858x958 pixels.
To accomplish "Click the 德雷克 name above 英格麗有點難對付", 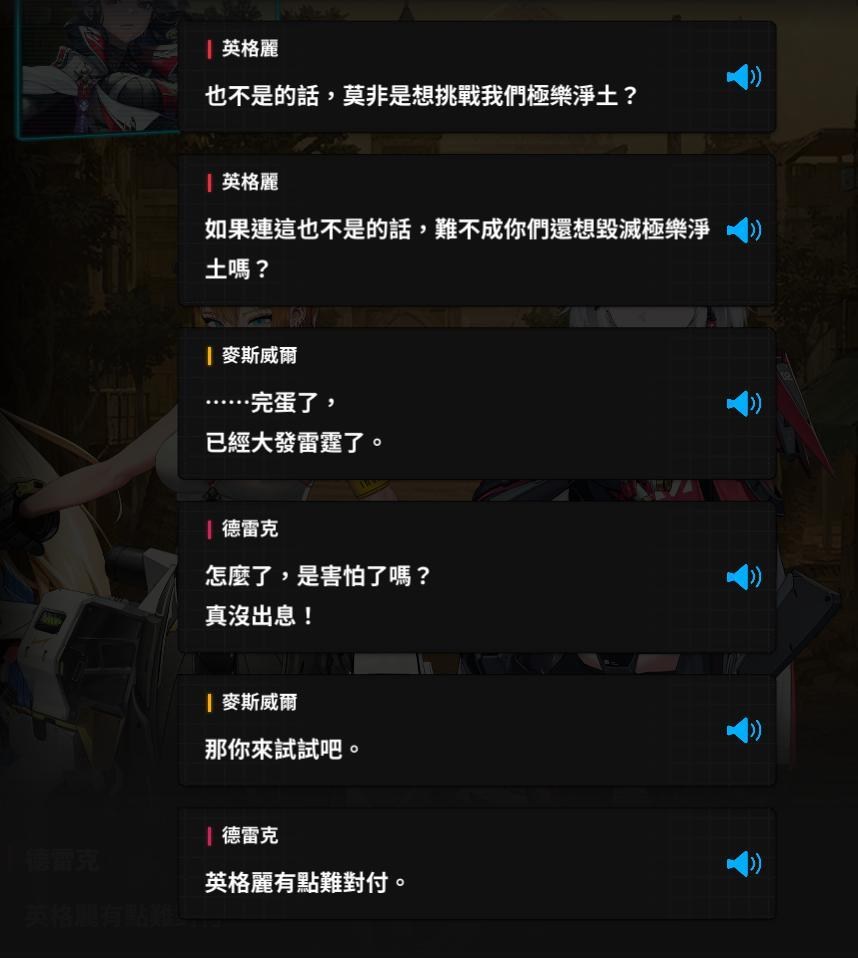I will tap(250, 835).
